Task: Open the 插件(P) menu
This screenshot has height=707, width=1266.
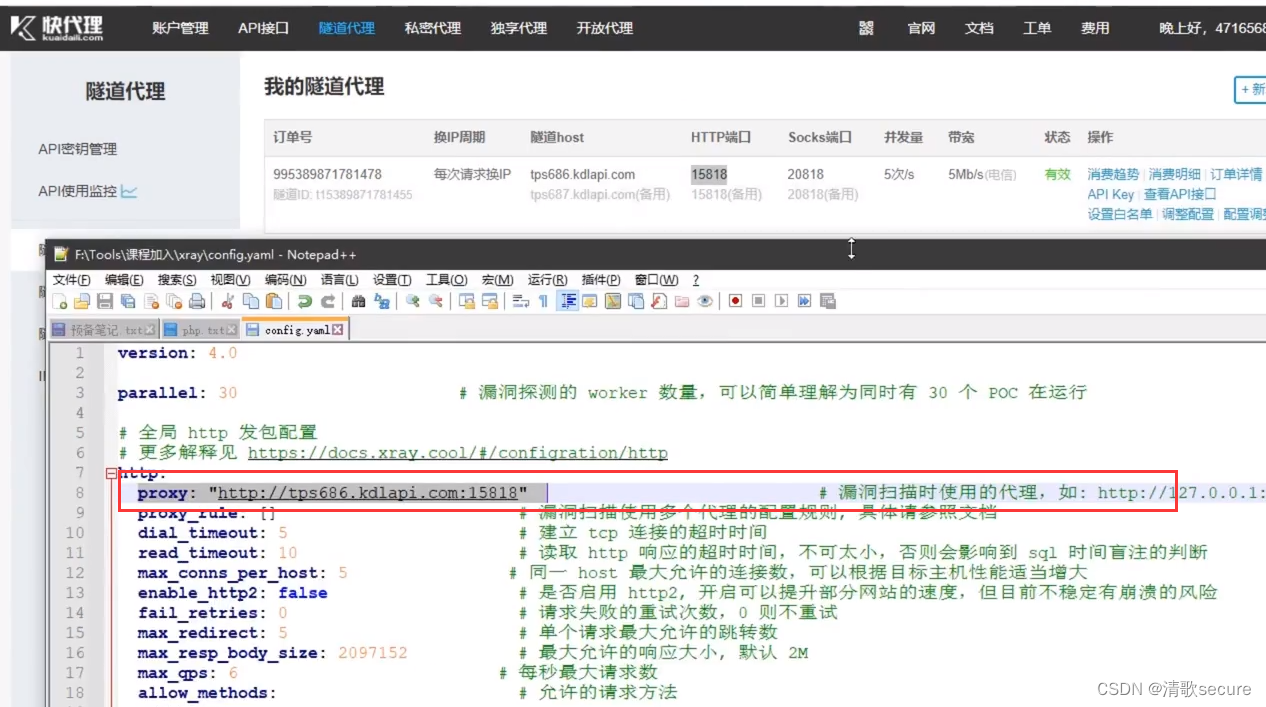Action: point(601,280)
